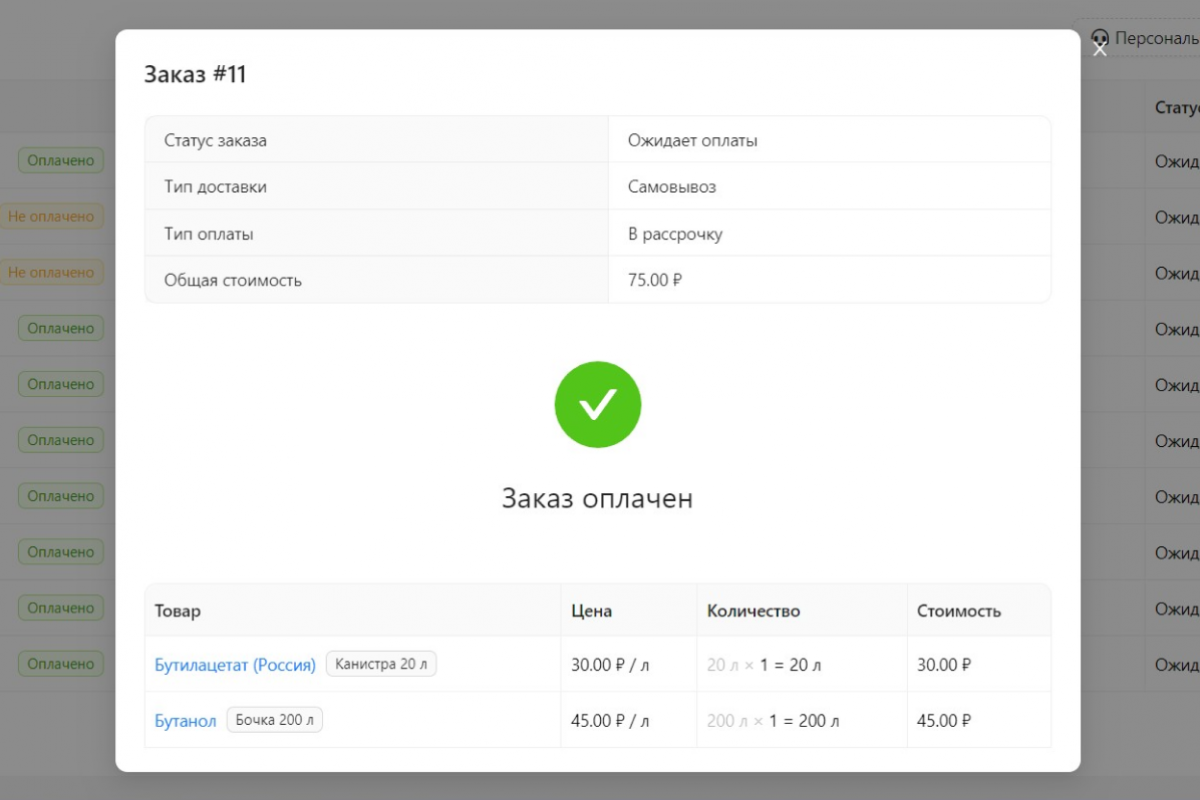Click the green payment confirmation checkmark
This screenshot has height=800, width=1200.
pos(597,404)
